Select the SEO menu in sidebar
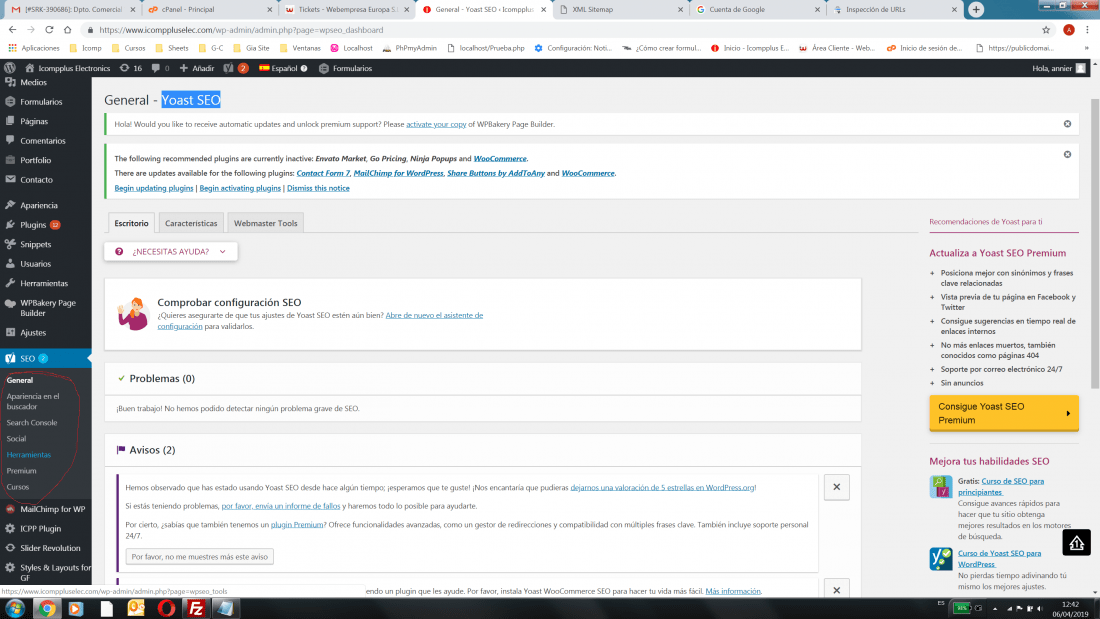Image resolution: width=1100 pixels, height=619 pixels. click(46, 358)
